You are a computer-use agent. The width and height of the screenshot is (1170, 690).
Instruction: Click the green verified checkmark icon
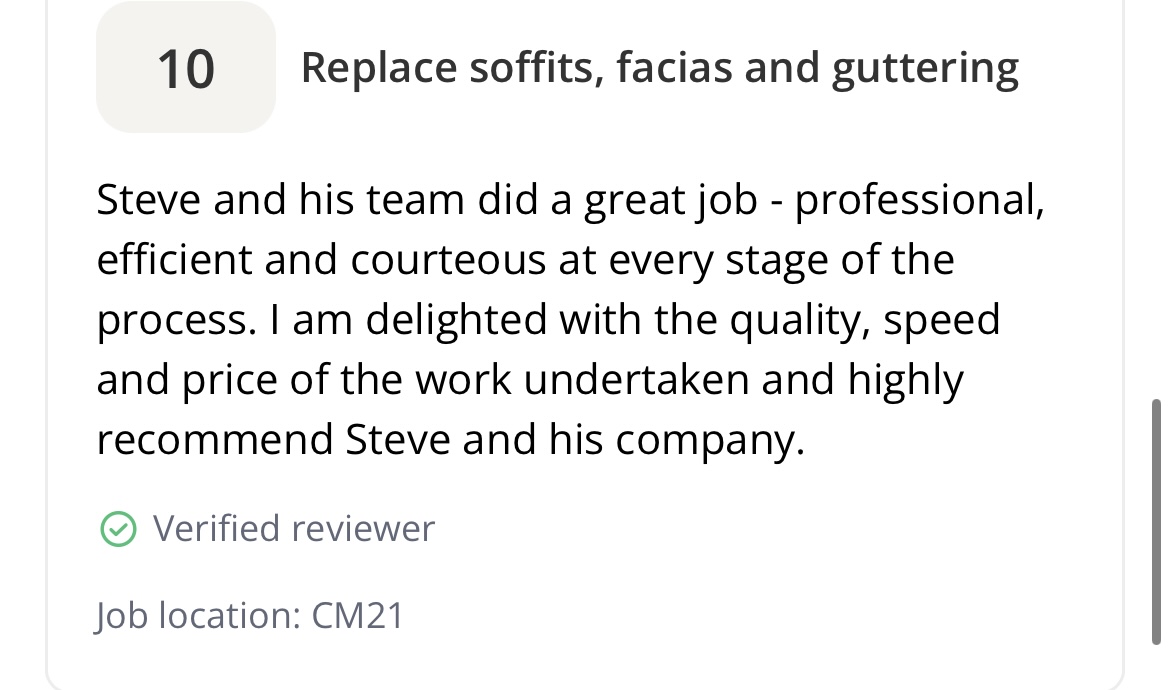click(119, 528)
